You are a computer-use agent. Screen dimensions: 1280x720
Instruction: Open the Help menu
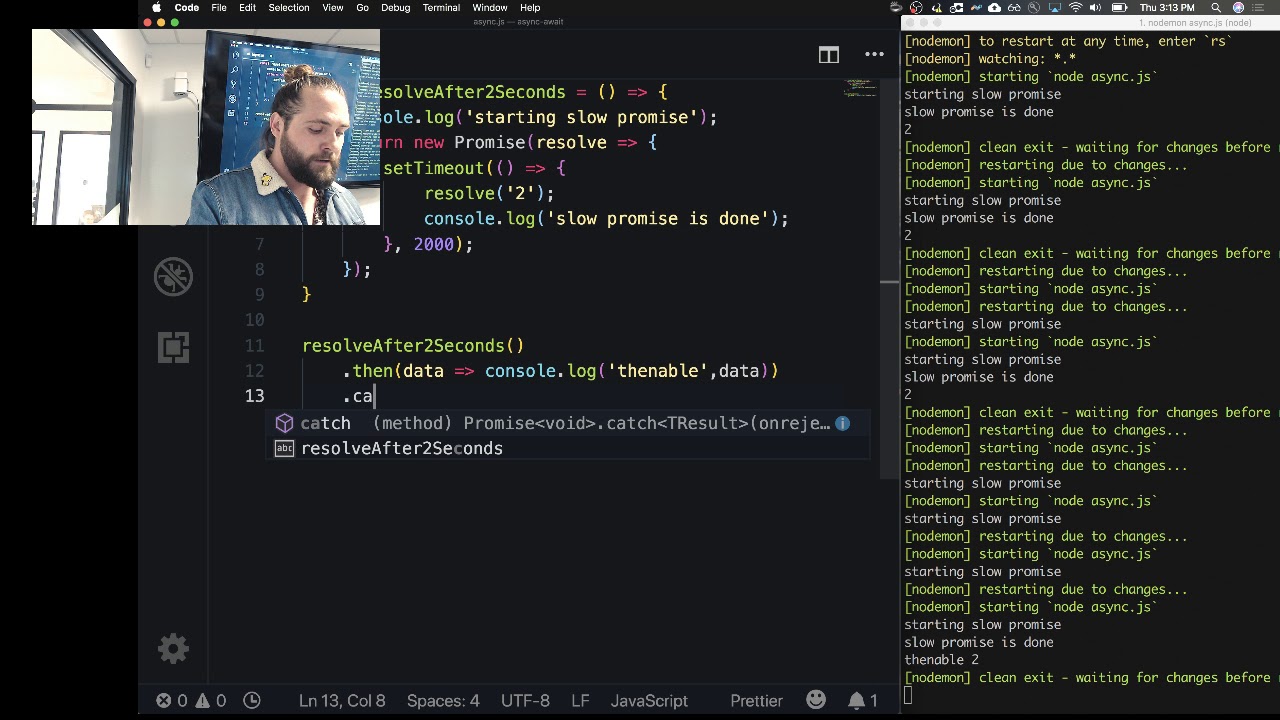[x=530, y=8]
